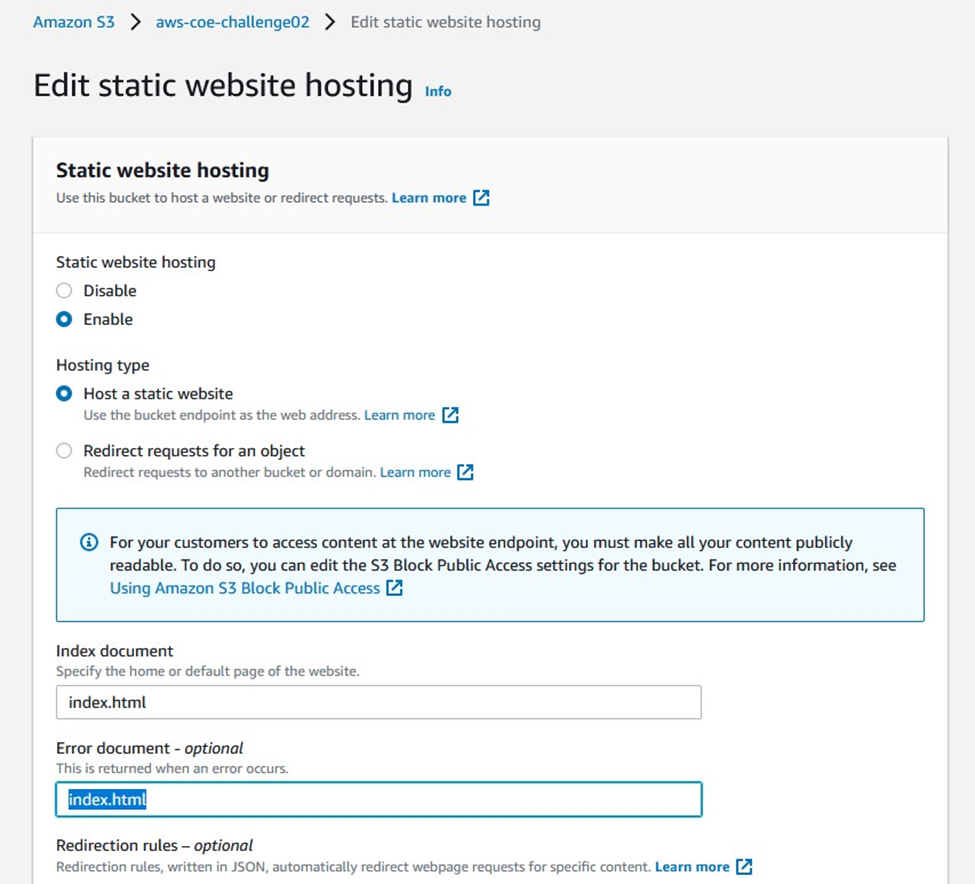
Task: Click external link icon beside header Learn more
Action: [481, 198]
